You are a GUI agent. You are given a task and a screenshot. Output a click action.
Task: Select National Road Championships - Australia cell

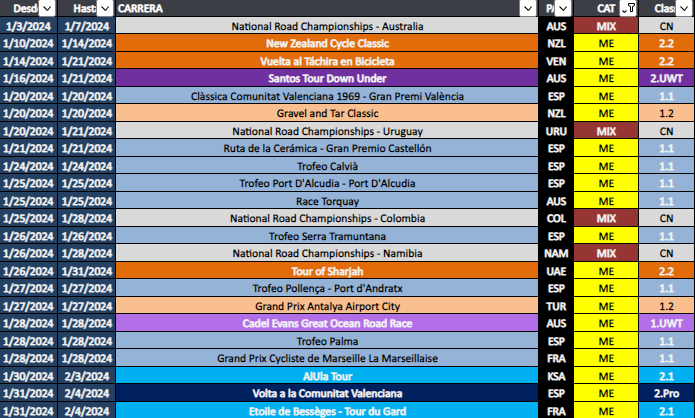click(327, 26)
